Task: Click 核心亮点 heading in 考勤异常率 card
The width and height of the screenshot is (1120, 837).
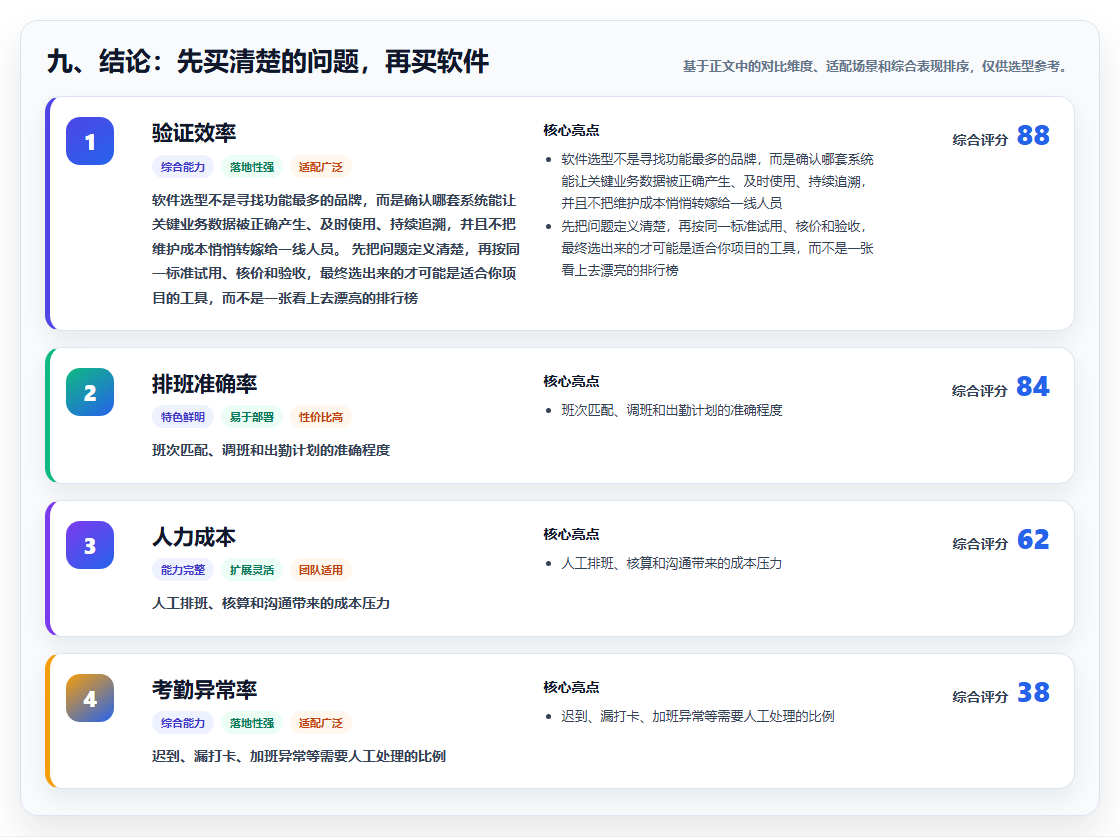Action: (571, 687)
